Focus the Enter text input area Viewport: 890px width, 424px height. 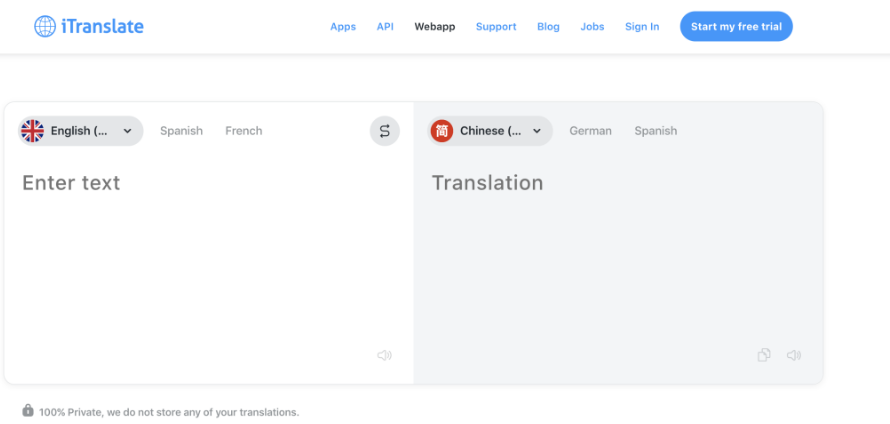(209, 250)
